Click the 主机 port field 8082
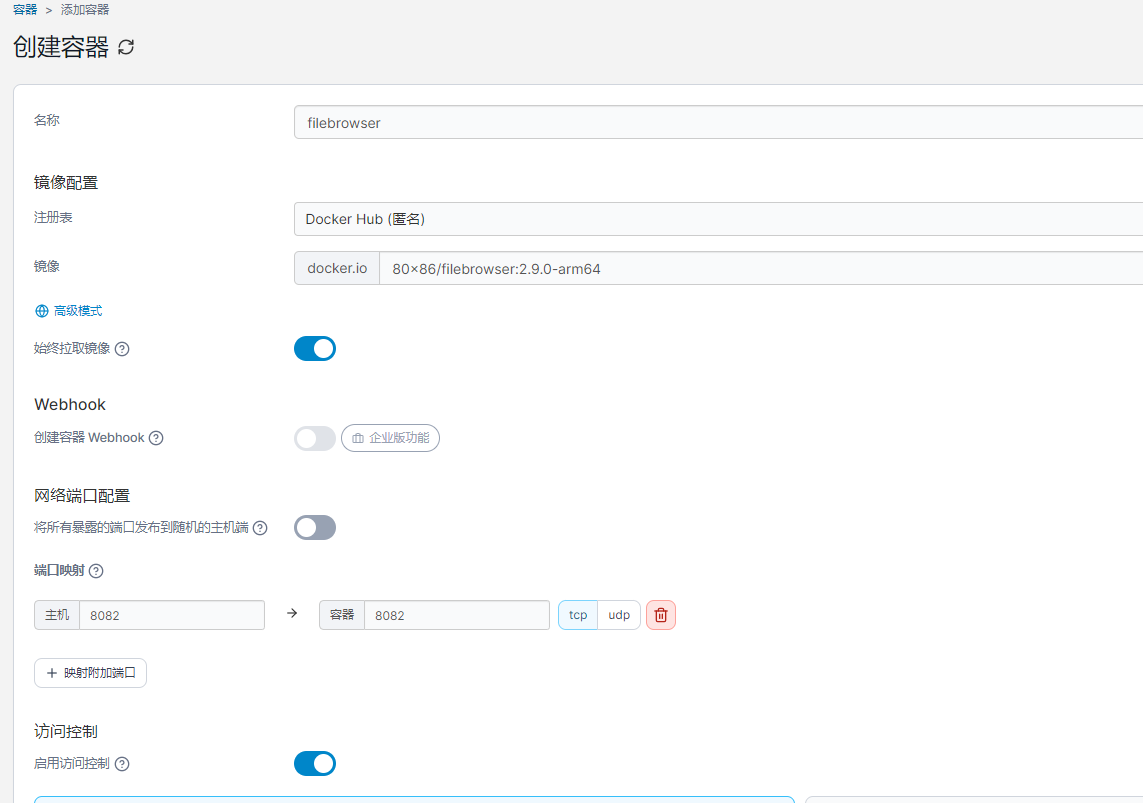Screen dimensions: 1143x803 coord(172,615)
